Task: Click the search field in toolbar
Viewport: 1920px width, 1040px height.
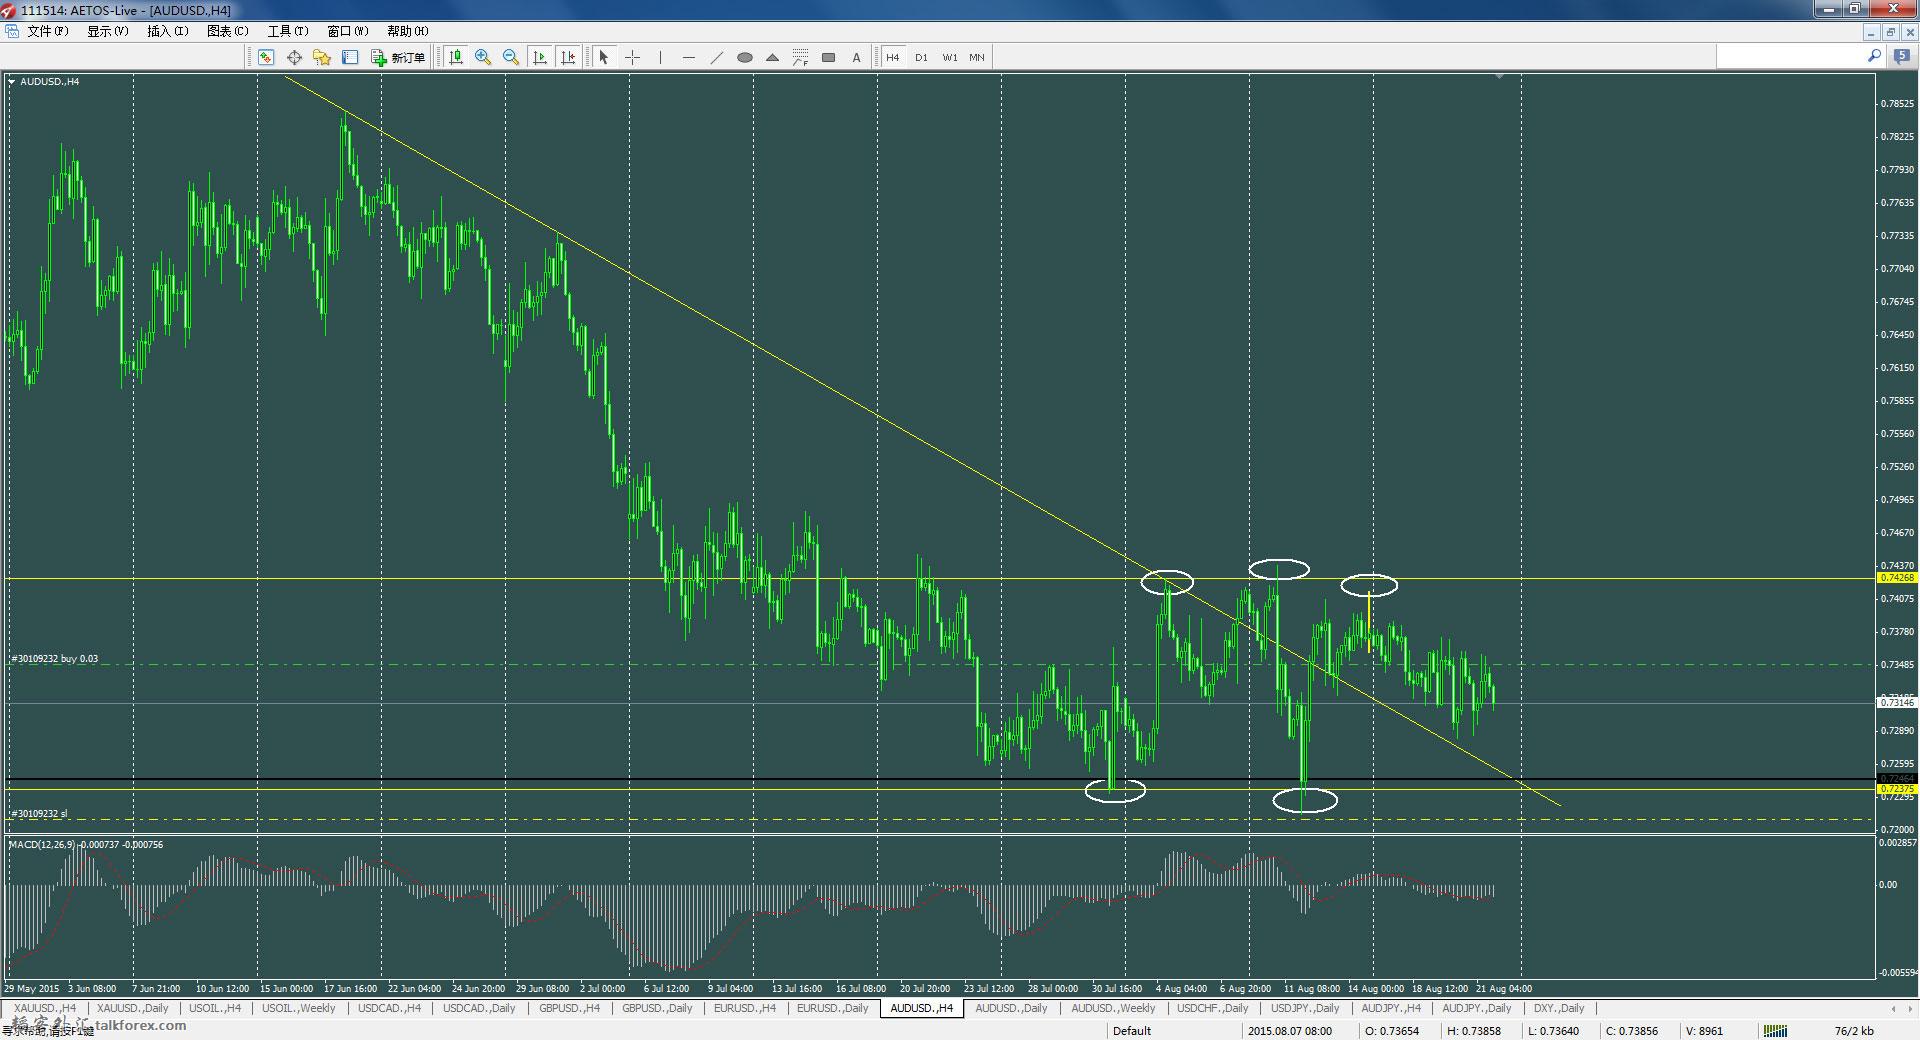Action: click(x=1791, y=57)
